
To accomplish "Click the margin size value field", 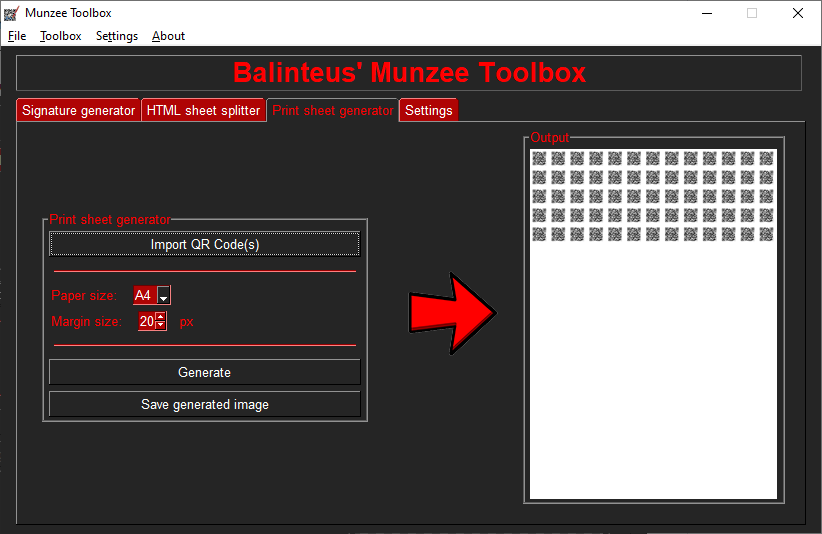I will click(x=147, y=321).
